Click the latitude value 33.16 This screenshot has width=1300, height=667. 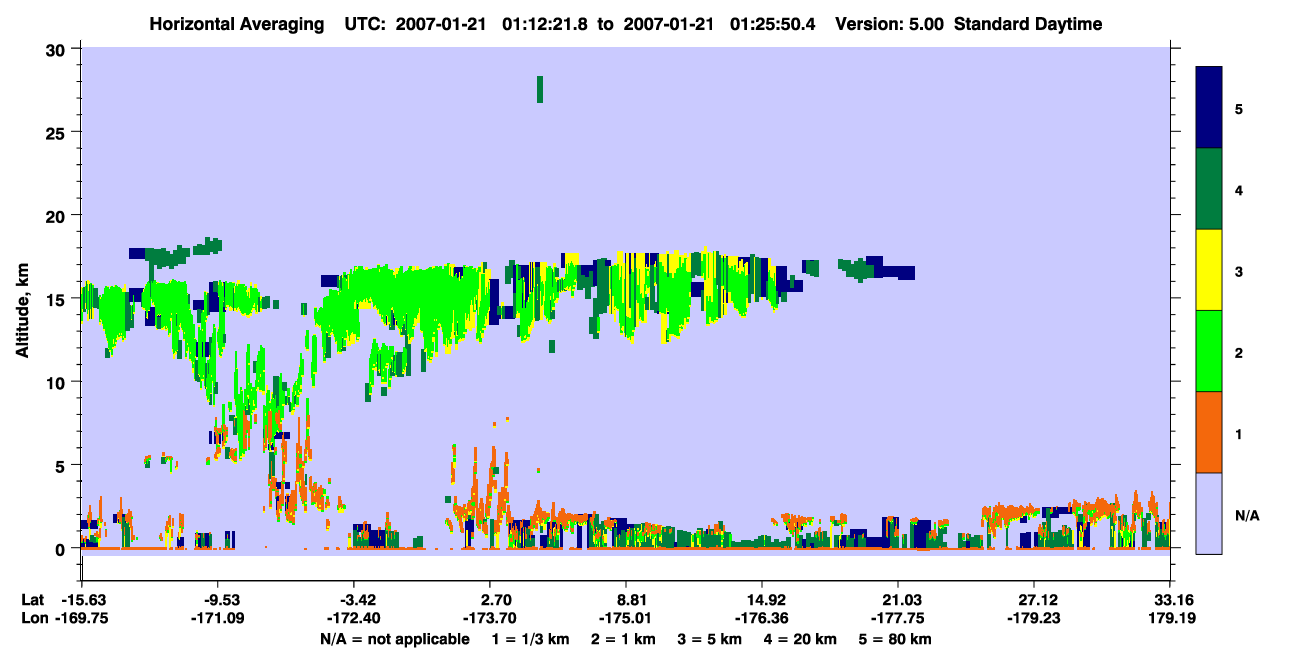[x=1171, y=600]
